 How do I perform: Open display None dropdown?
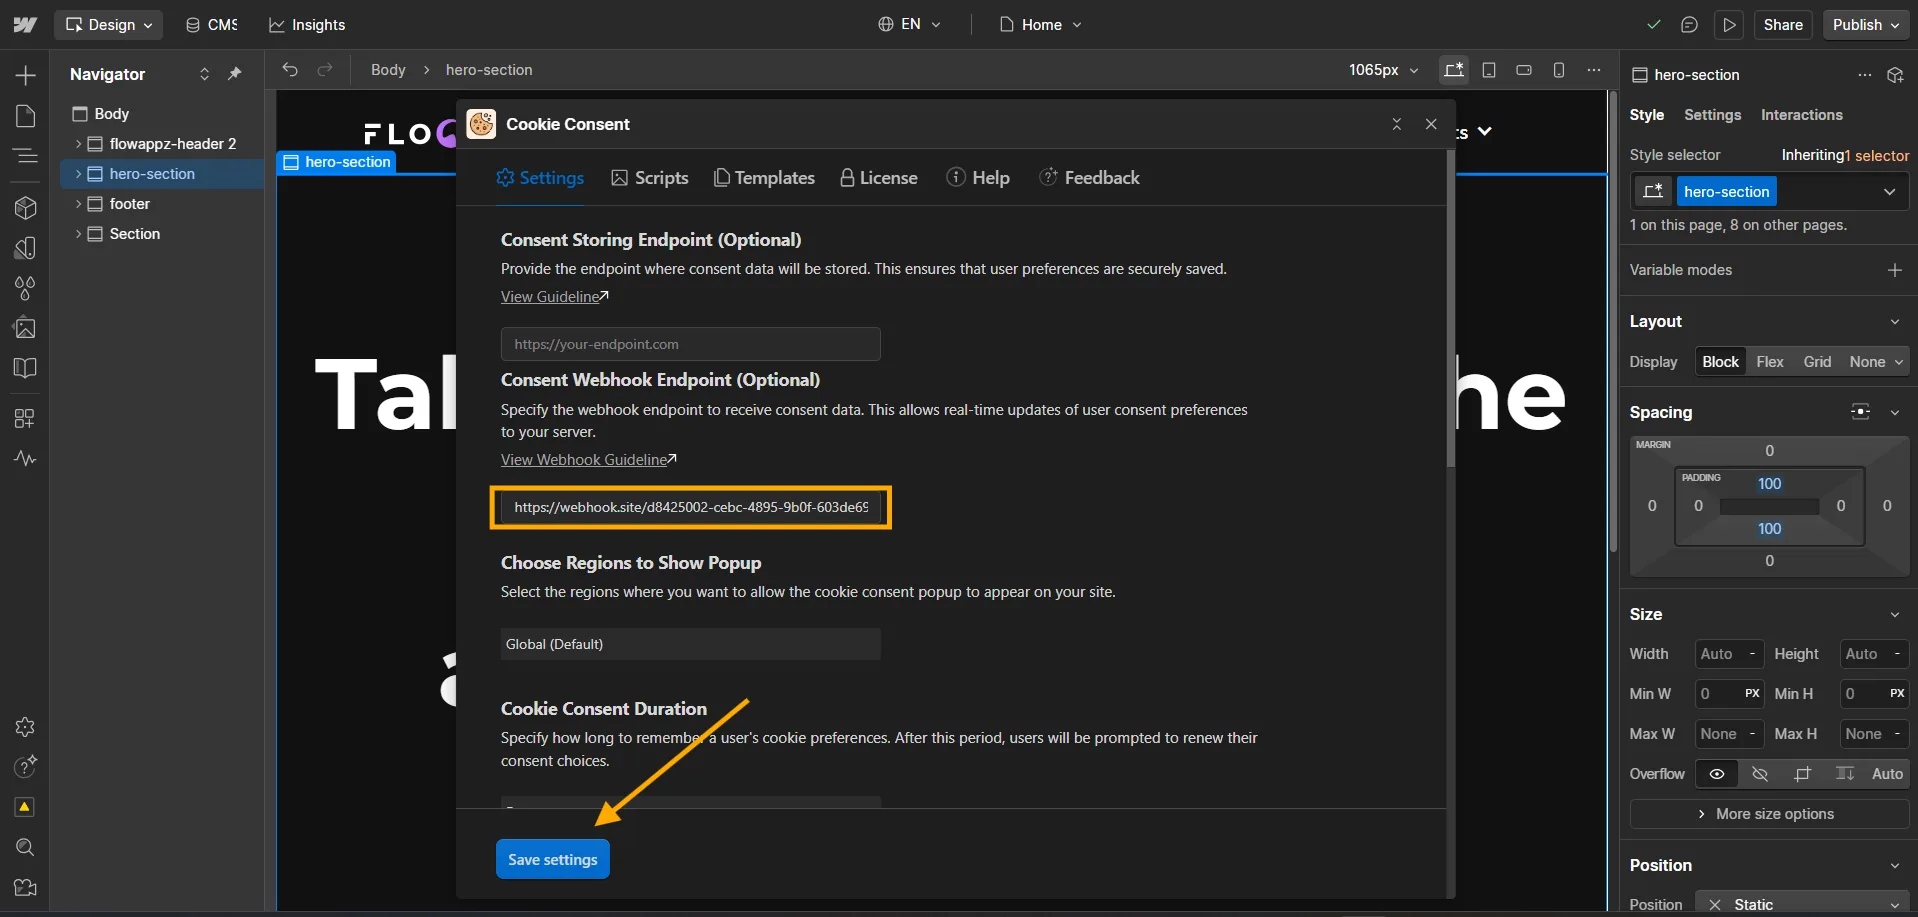click(x=1876, y=362)
